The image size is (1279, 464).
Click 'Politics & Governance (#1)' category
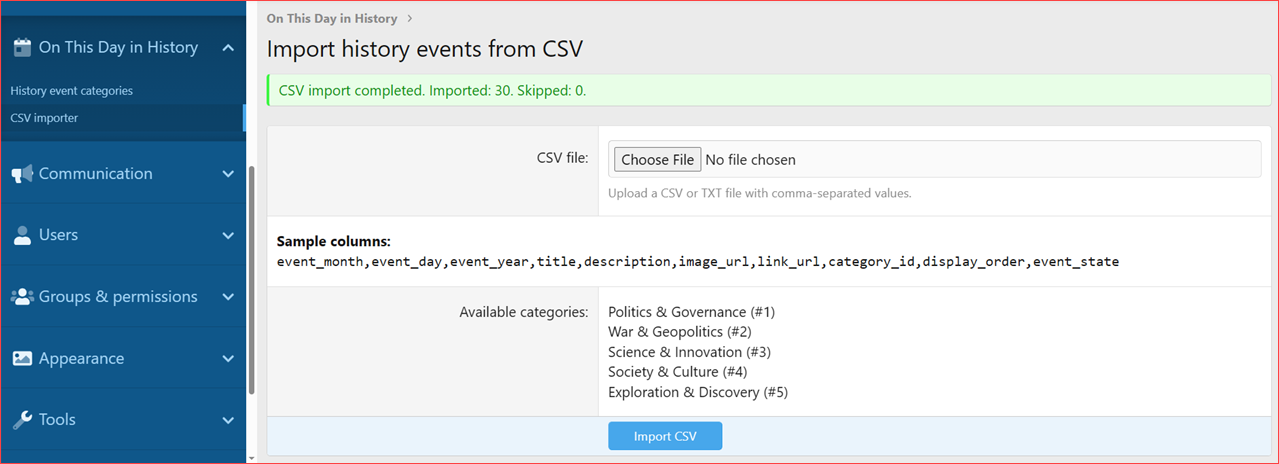691,312
